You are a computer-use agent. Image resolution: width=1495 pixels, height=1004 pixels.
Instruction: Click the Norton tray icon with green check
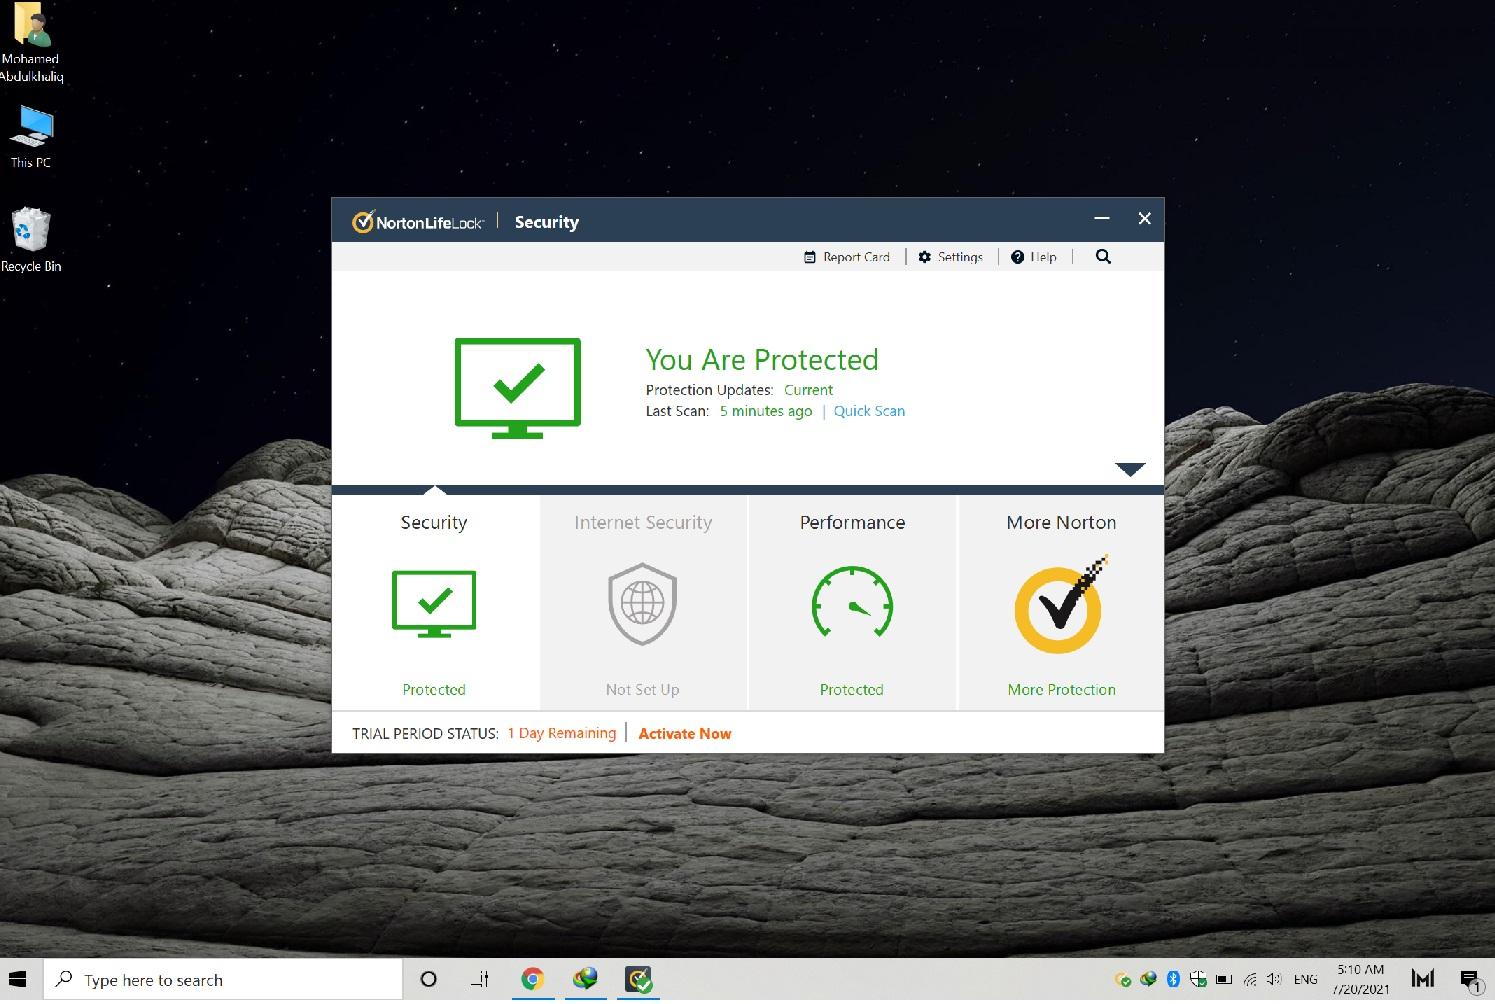(x=1123, y=980)
